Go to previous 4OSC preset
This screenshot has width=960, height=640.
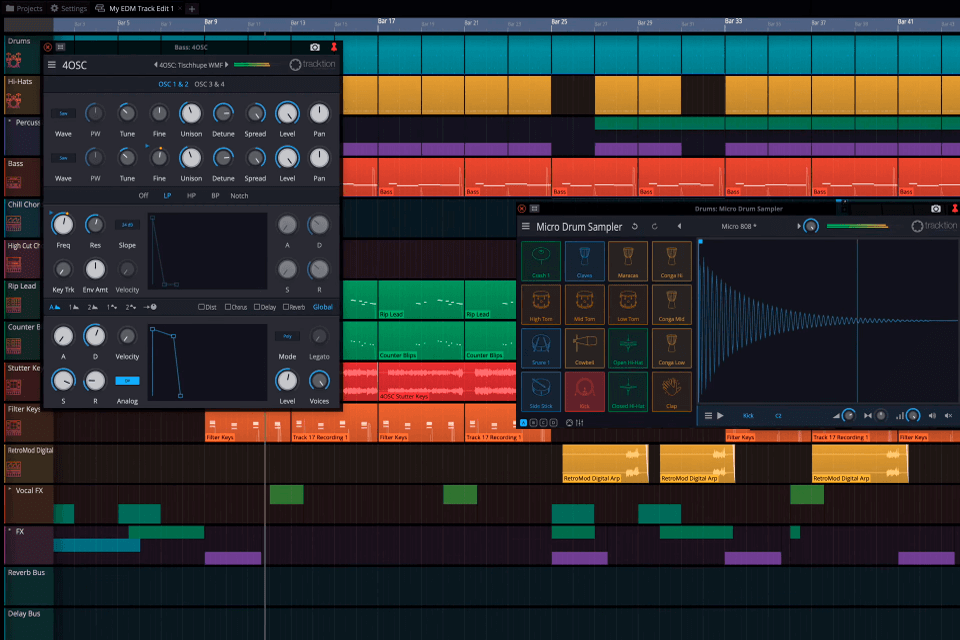click(x=156, y=64)
